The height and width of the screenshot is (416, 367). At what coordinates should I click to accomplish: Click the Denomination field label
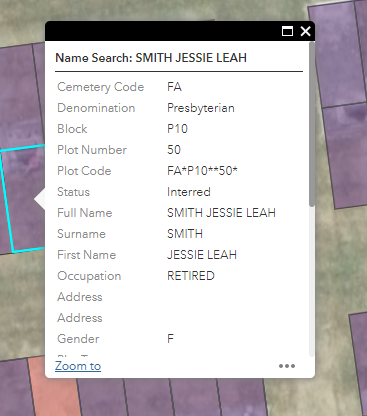point(96,108)
